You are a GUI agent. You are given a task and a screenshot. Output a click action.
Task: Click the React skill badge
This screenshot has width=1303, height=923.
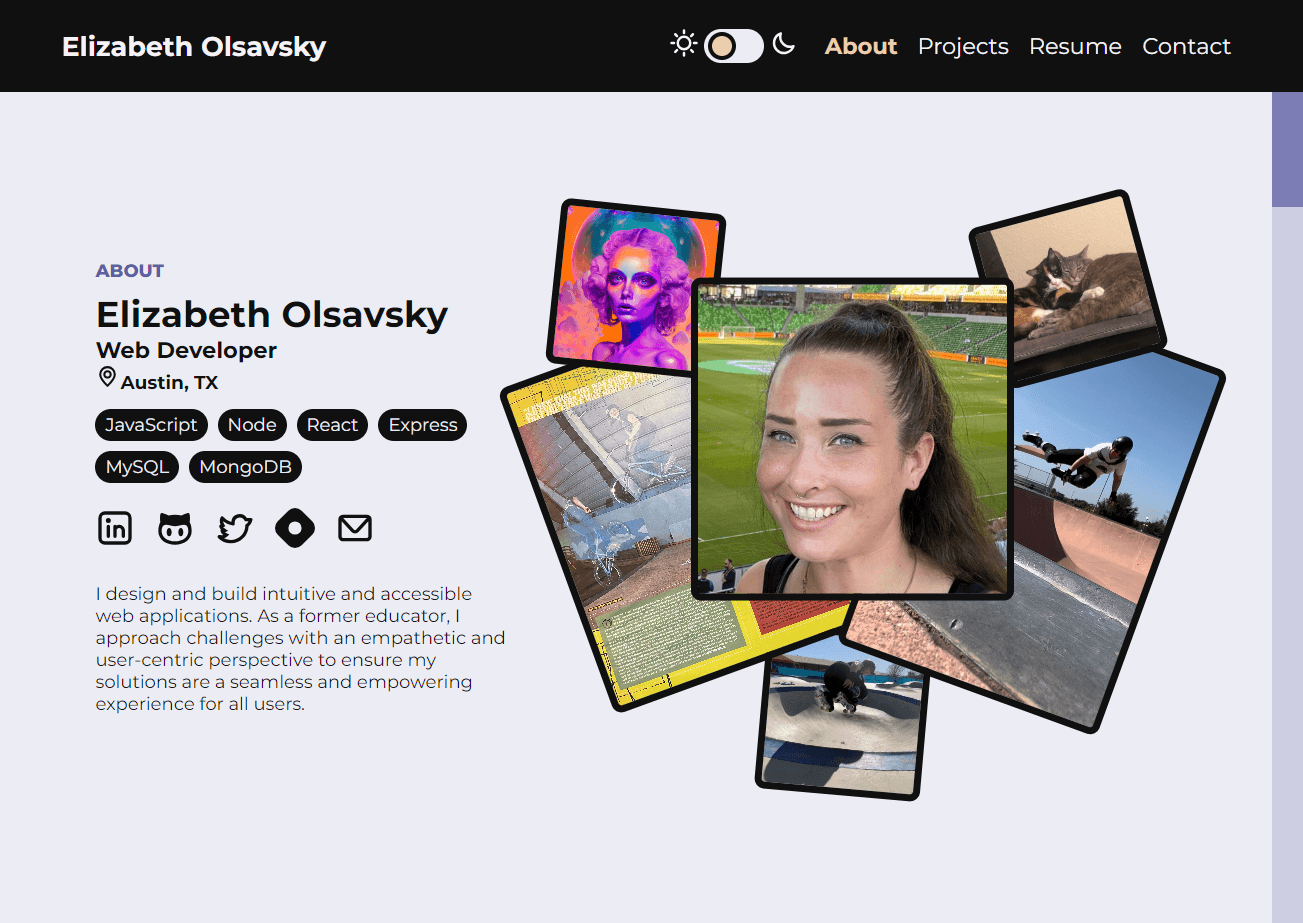[x=332, y=425]
